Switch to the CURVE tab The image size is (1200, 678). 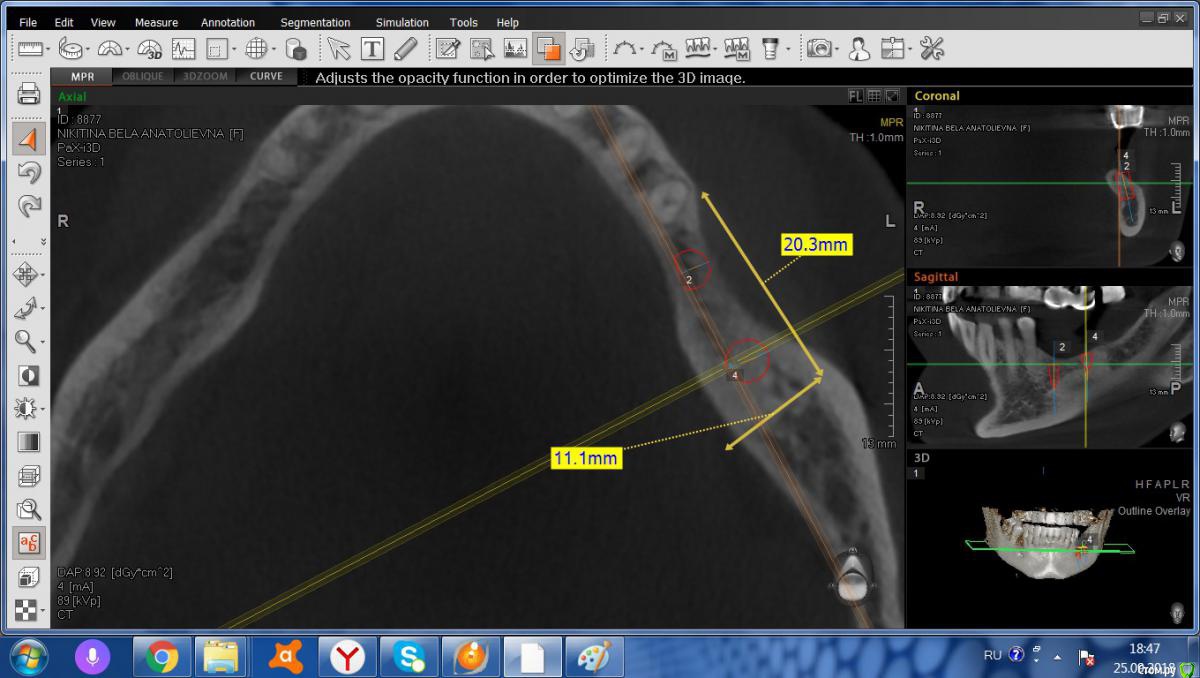(266, 76)
